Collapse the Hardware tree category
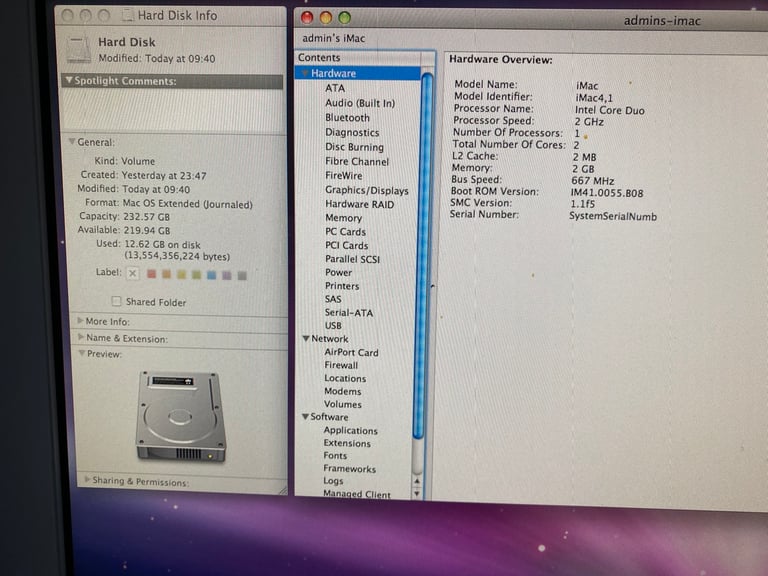 305,73
